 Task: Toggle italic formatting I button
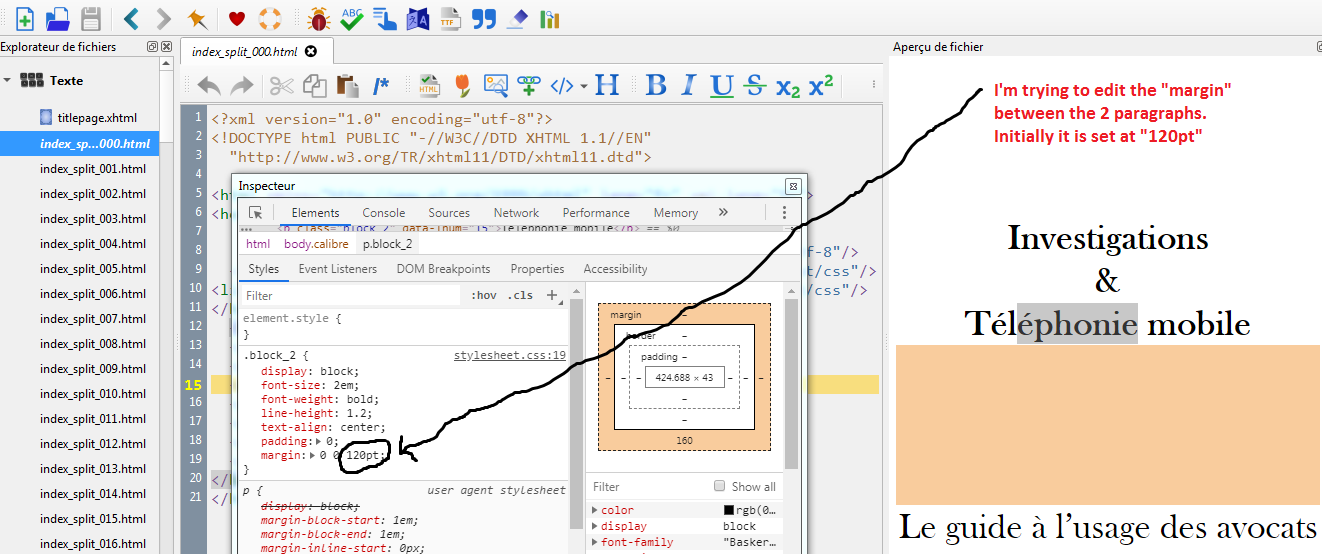[690, 86]
